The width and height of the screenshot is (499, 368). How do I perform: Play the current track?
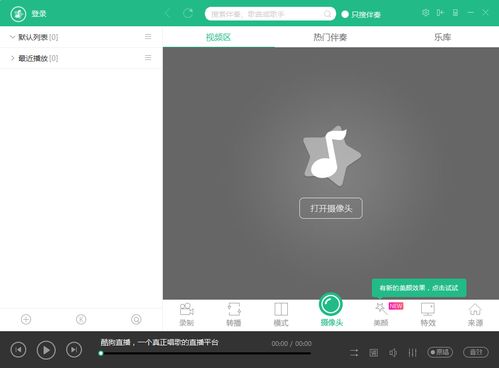click(x=46, y=350)
